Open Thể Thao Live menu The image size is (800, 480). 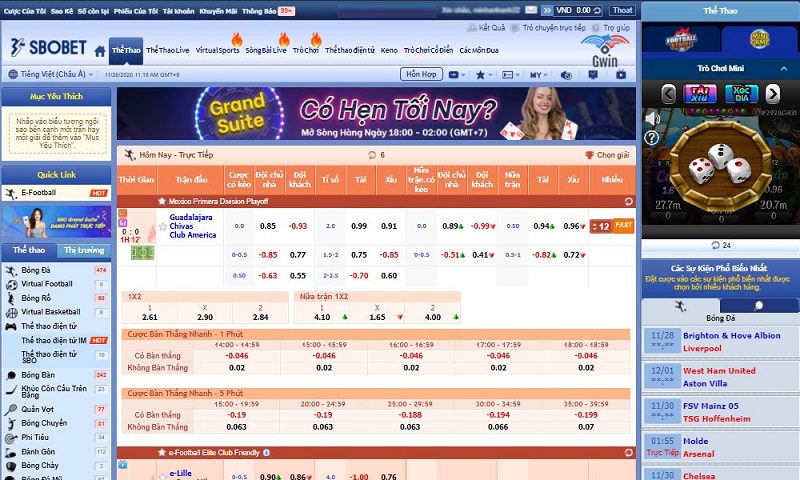[167, 50]
